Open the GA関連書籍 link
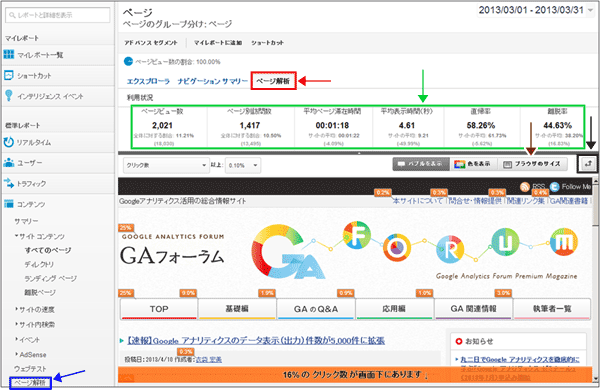 click(569, 201)
